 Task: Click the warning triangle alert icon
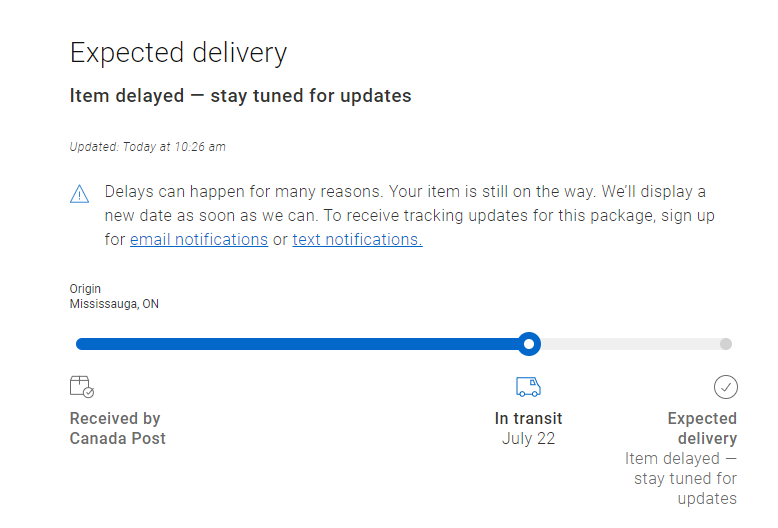pyautogui.click(x=80, y=194)
